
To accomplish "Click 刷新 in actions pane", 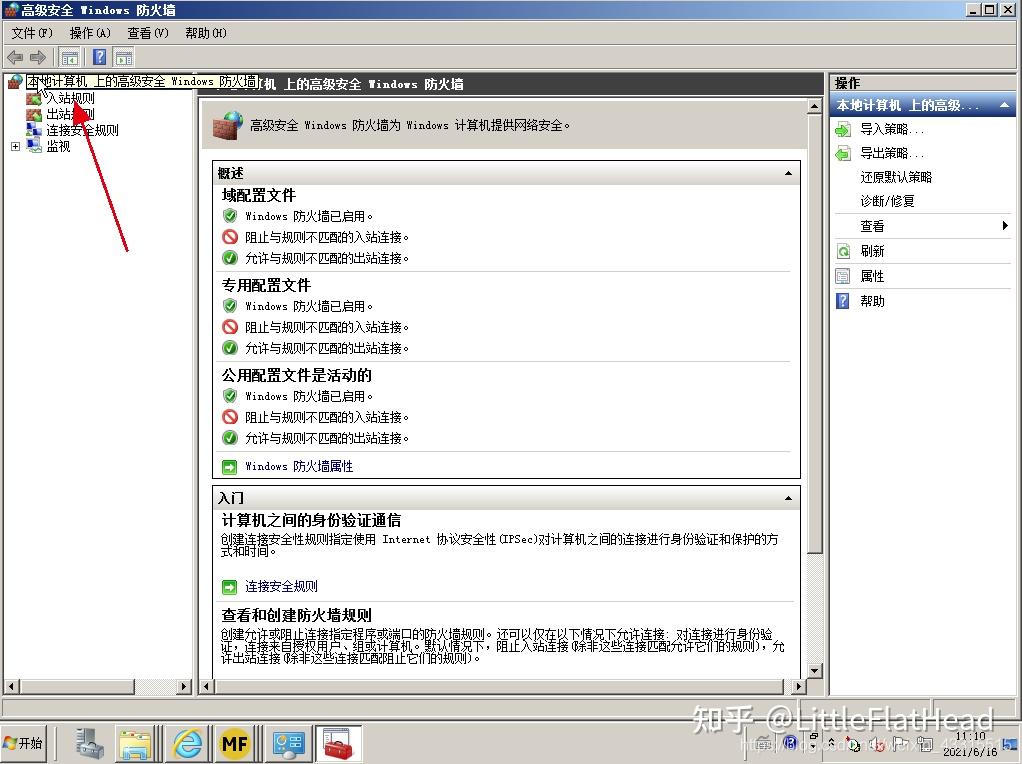I will [872, 251].
